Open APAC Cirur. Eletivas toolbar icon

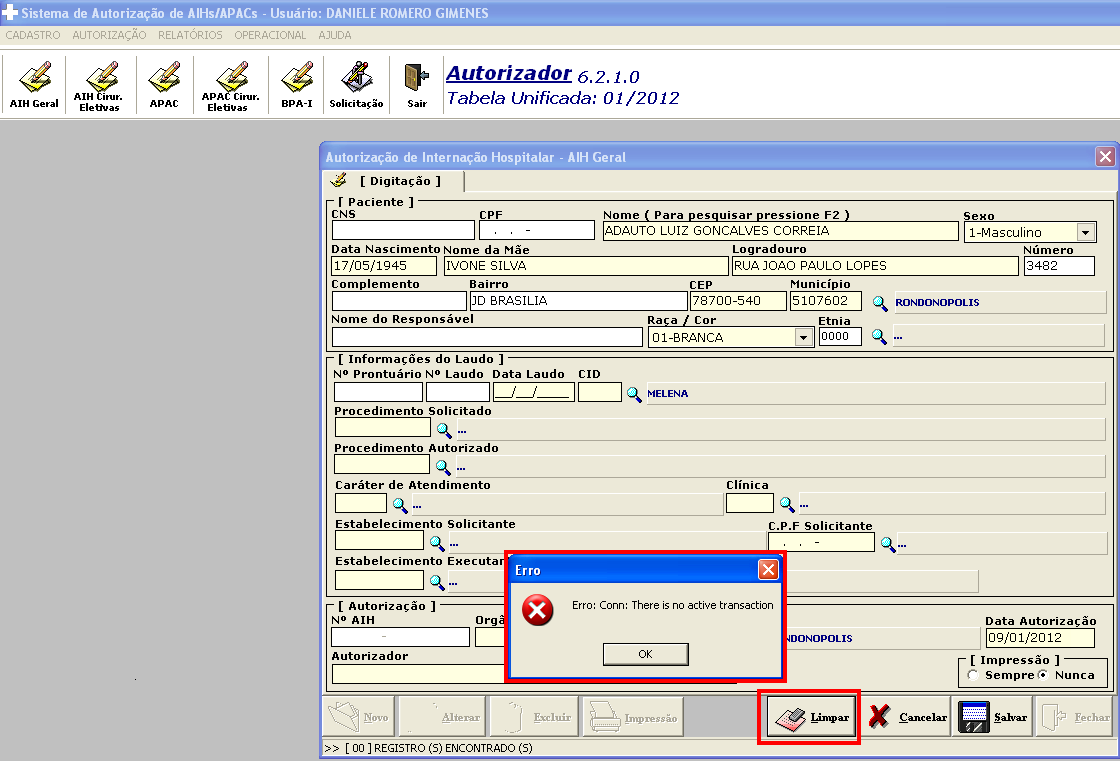[x=229, y=84]
